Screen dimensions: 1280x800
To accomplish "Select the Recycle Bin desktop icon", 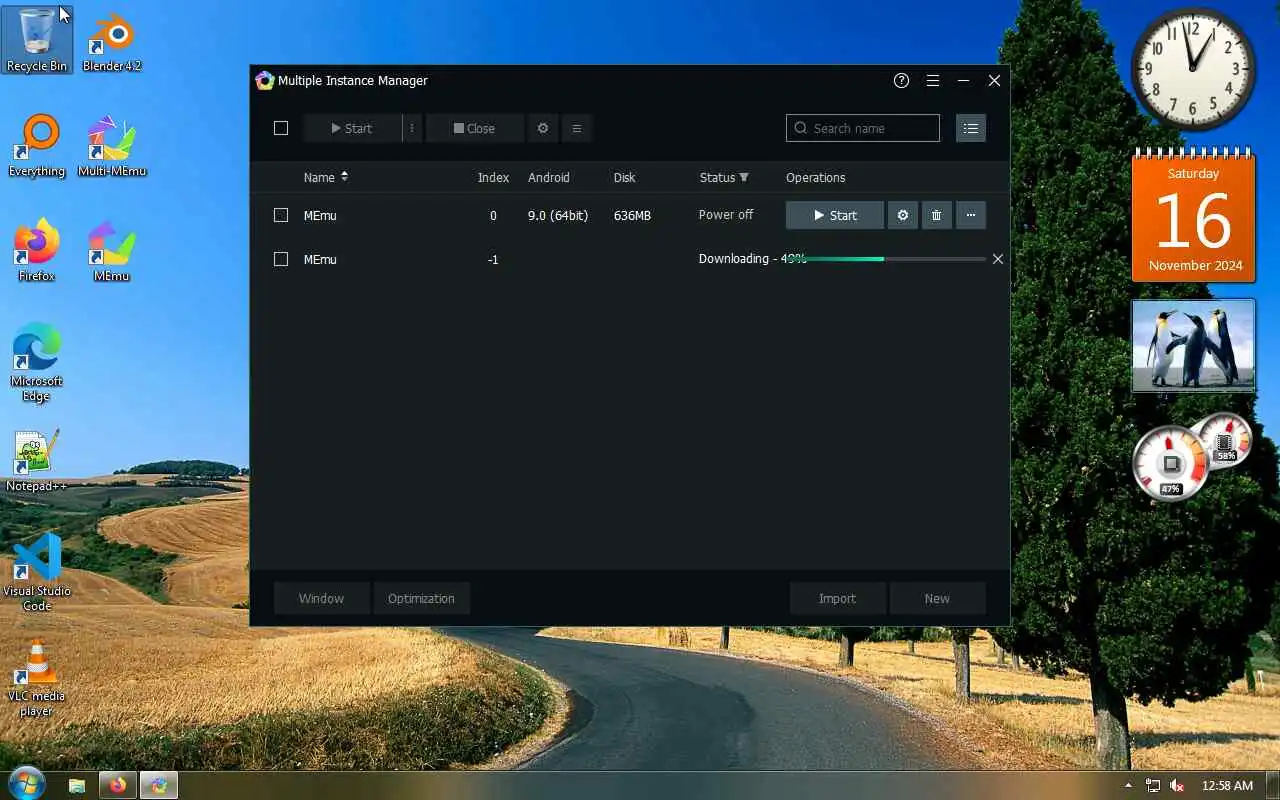I will coord(37,41).
